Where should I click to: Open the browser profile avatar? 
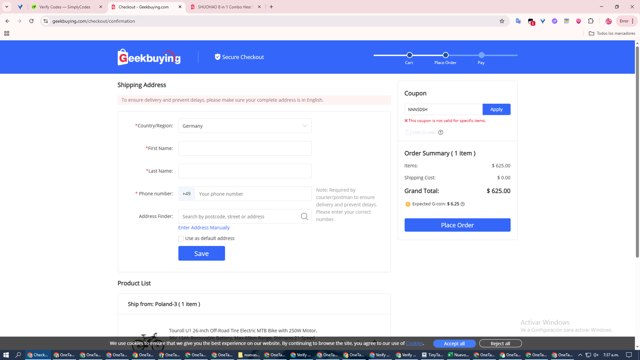[609, 21]
